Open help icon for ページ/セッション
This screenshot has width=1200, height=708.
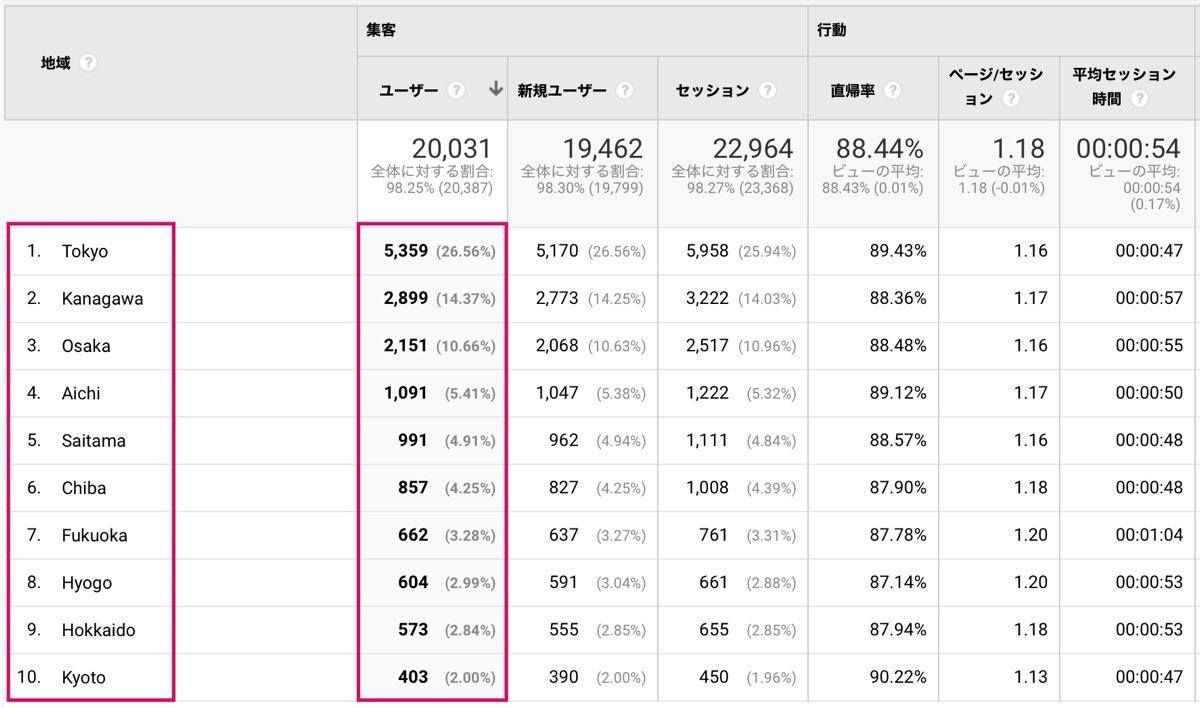(x=1010, y=99)
